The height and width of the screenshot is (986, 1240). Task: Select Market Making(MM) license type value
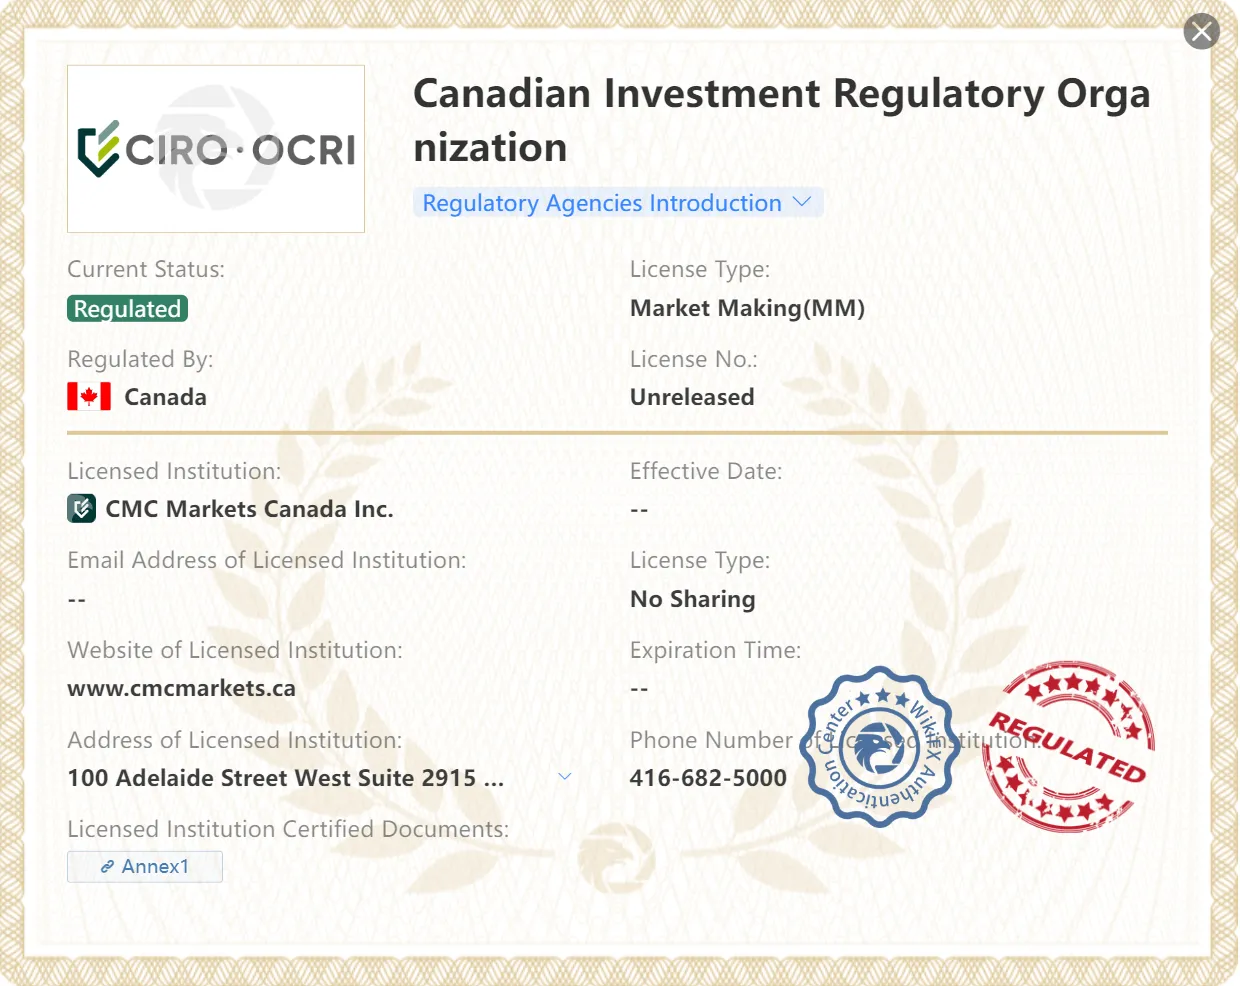coord(747,308)
